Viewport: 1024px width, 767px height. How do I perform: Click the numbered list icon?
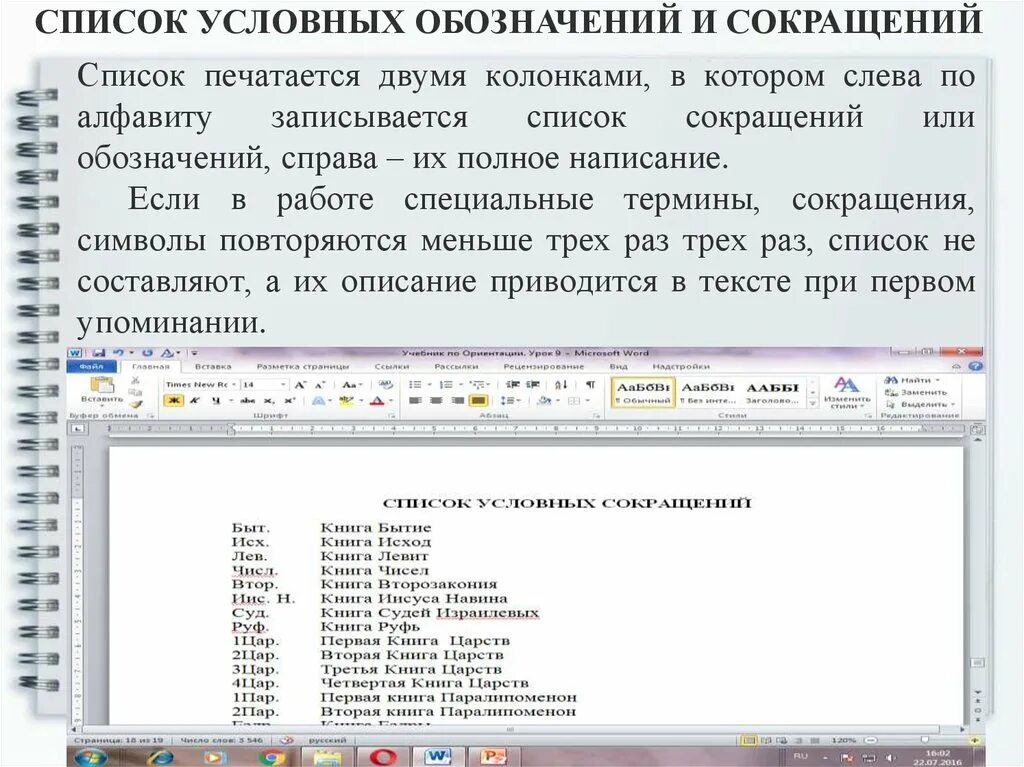click(445, 384)
